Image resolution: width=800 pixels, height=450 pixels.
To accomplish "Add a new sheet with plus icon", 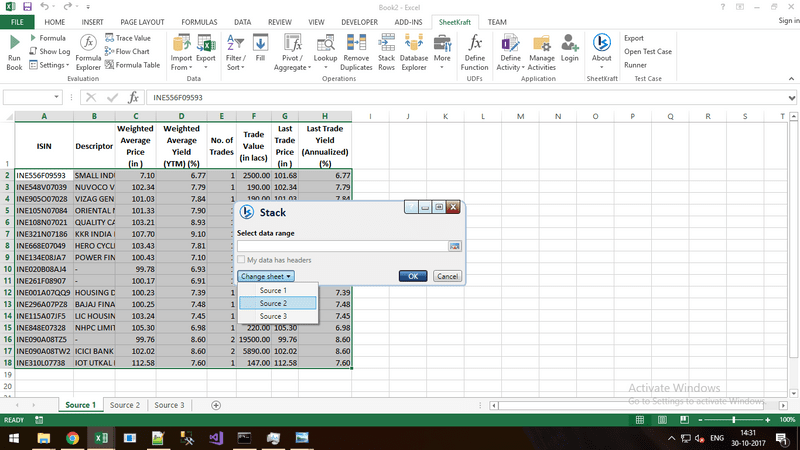I will pyautogui.click(x=216, y=405).
